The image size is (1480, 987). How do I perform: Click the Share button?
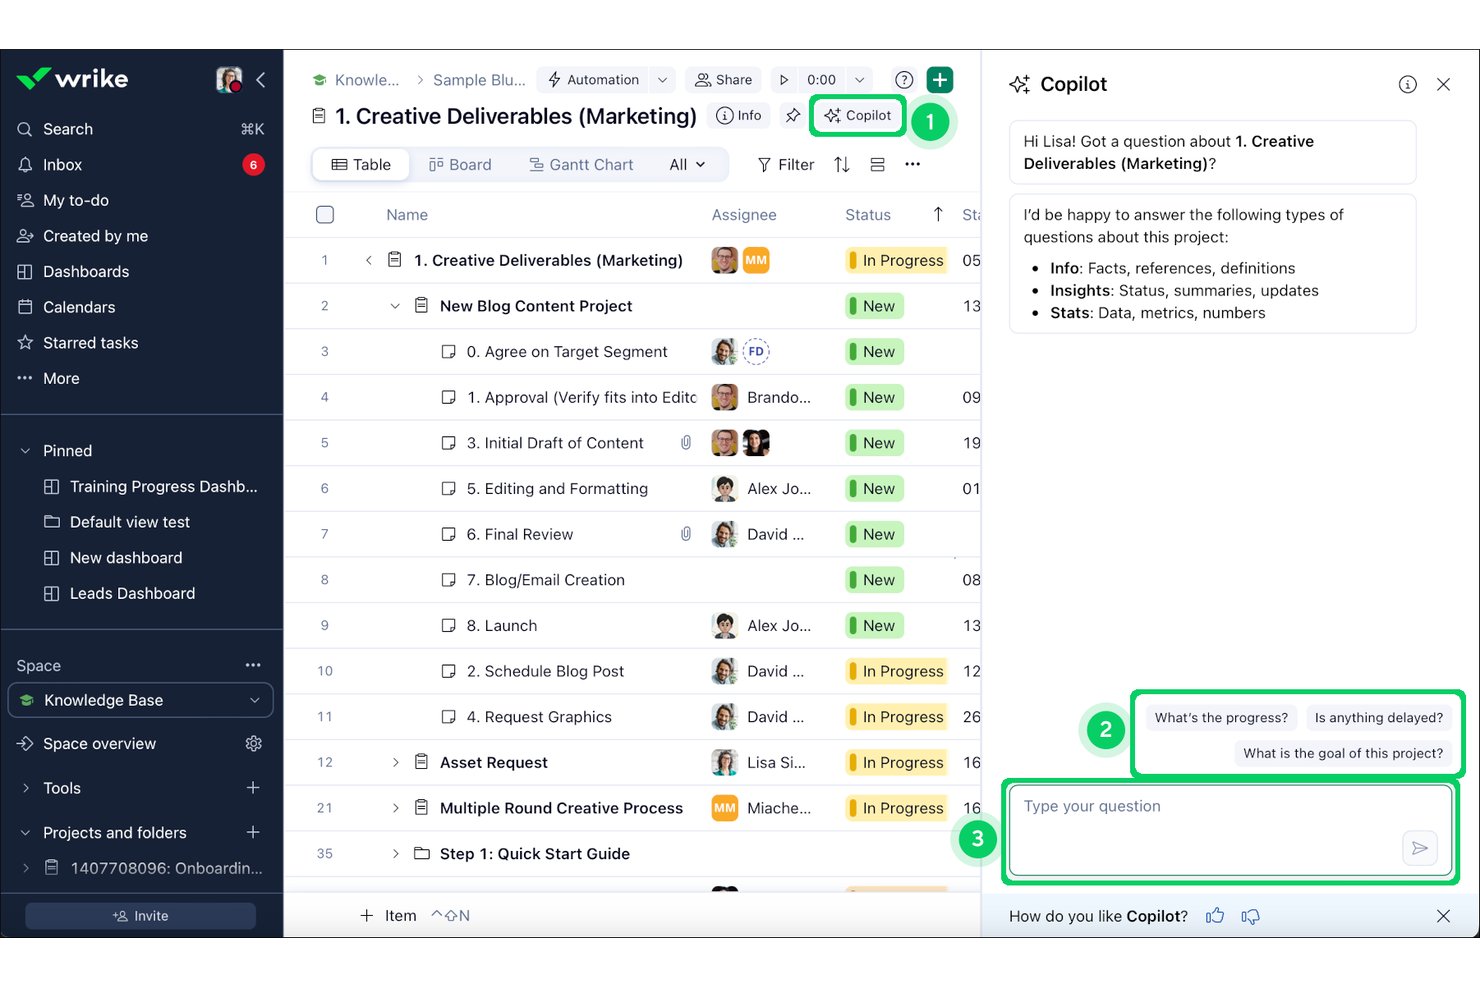(723, 80)
